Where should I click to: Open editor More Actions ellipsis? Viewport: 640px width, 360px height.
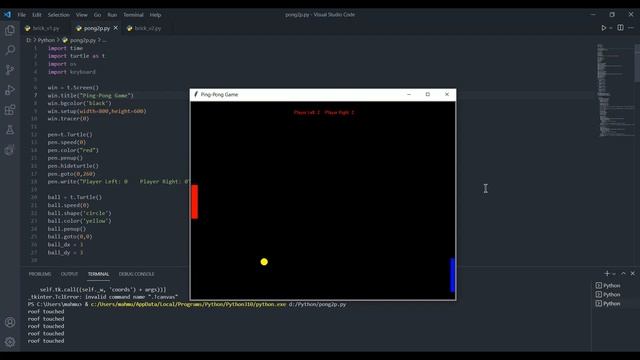(631, 28)
